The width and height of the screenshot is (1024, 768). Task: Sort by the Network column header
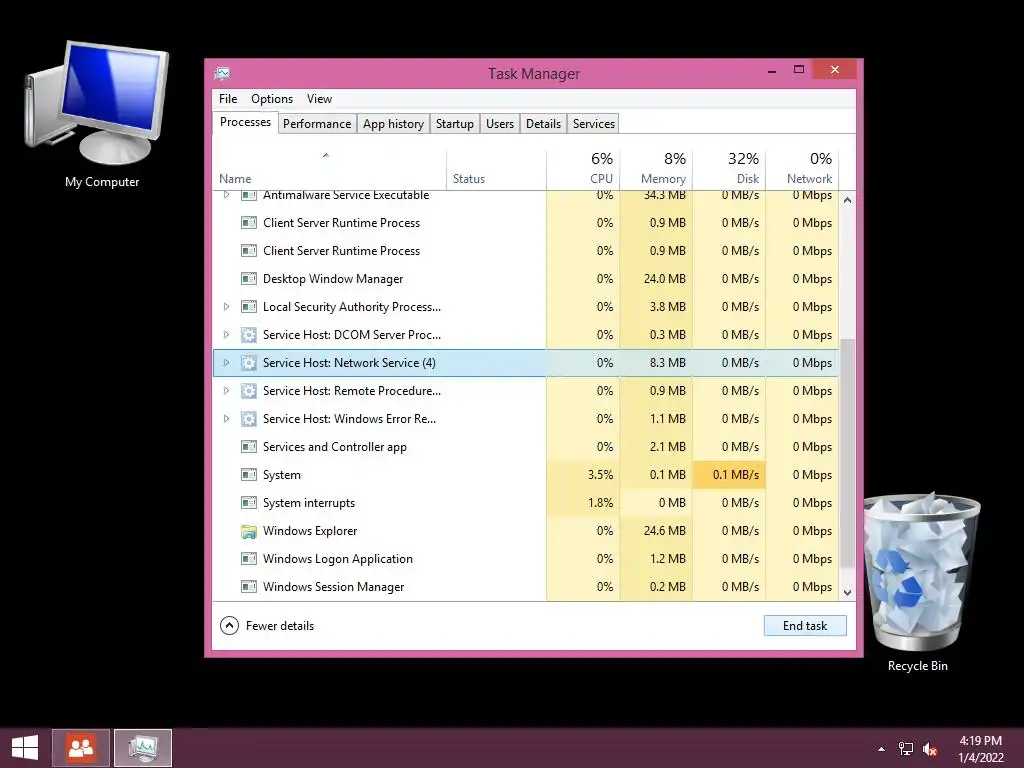click(x=802, y=168)
